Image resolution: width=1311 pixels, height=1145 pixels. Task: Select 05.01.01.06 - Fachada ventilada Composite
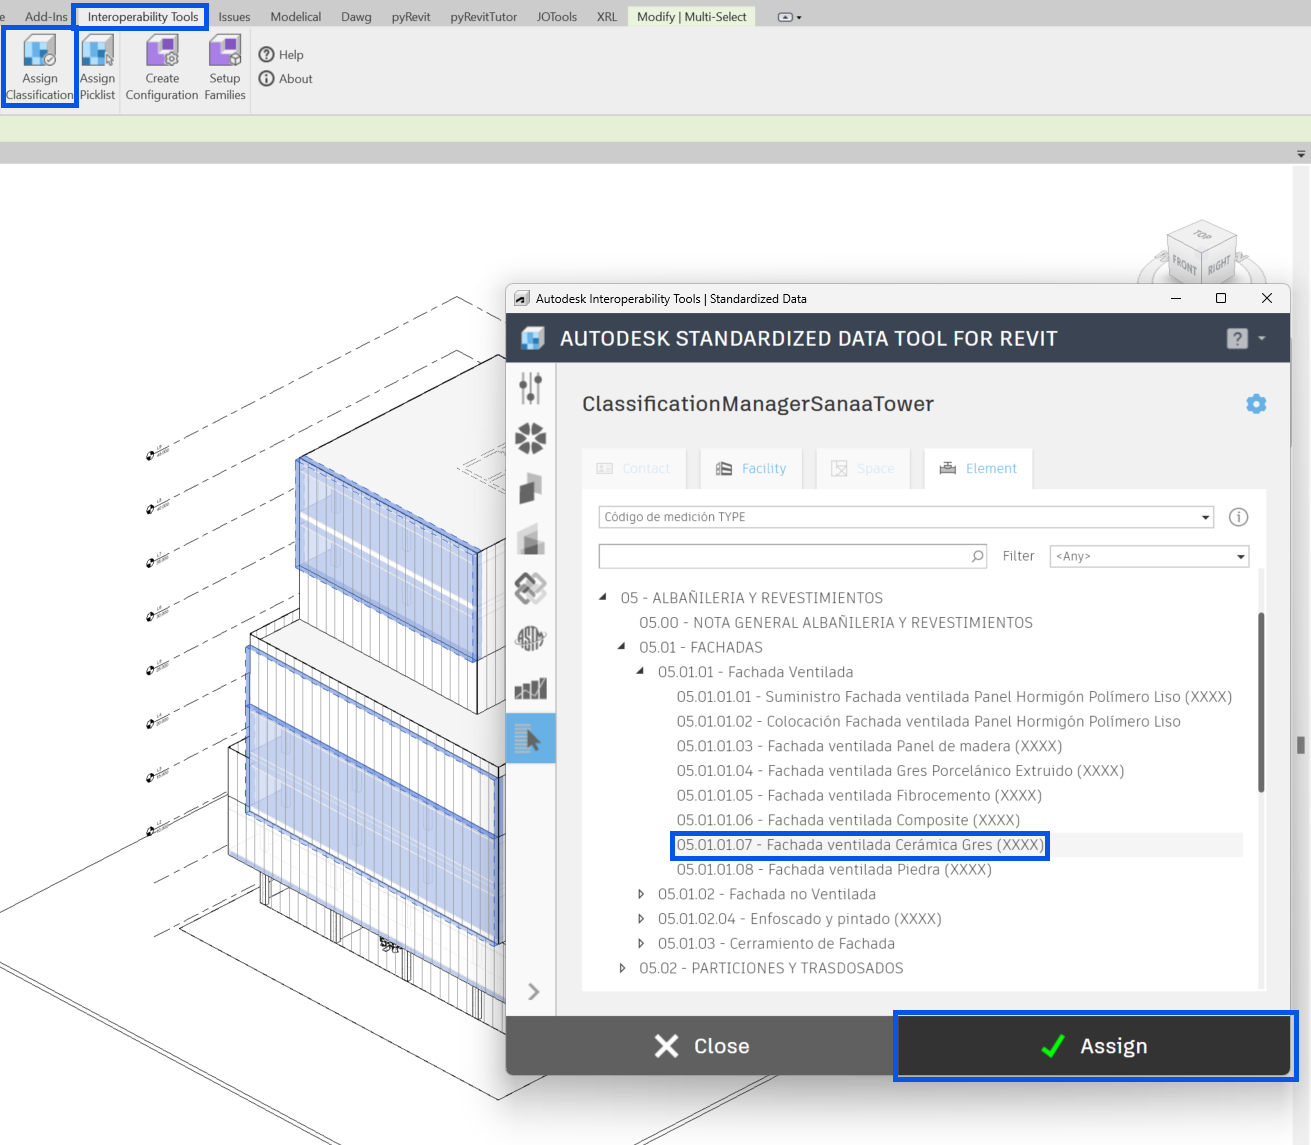pos(848,820)
